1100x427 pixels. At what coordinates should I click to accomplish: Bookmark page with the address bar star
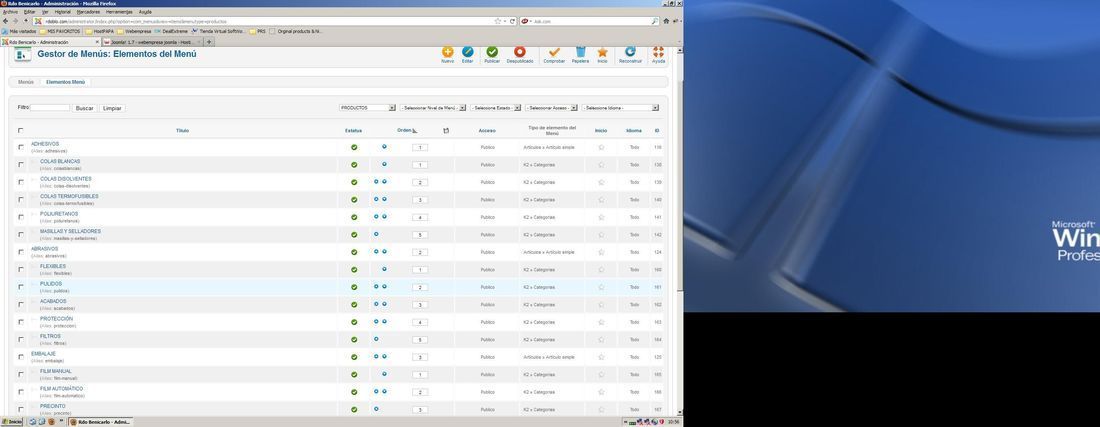[x=497, y=21]
